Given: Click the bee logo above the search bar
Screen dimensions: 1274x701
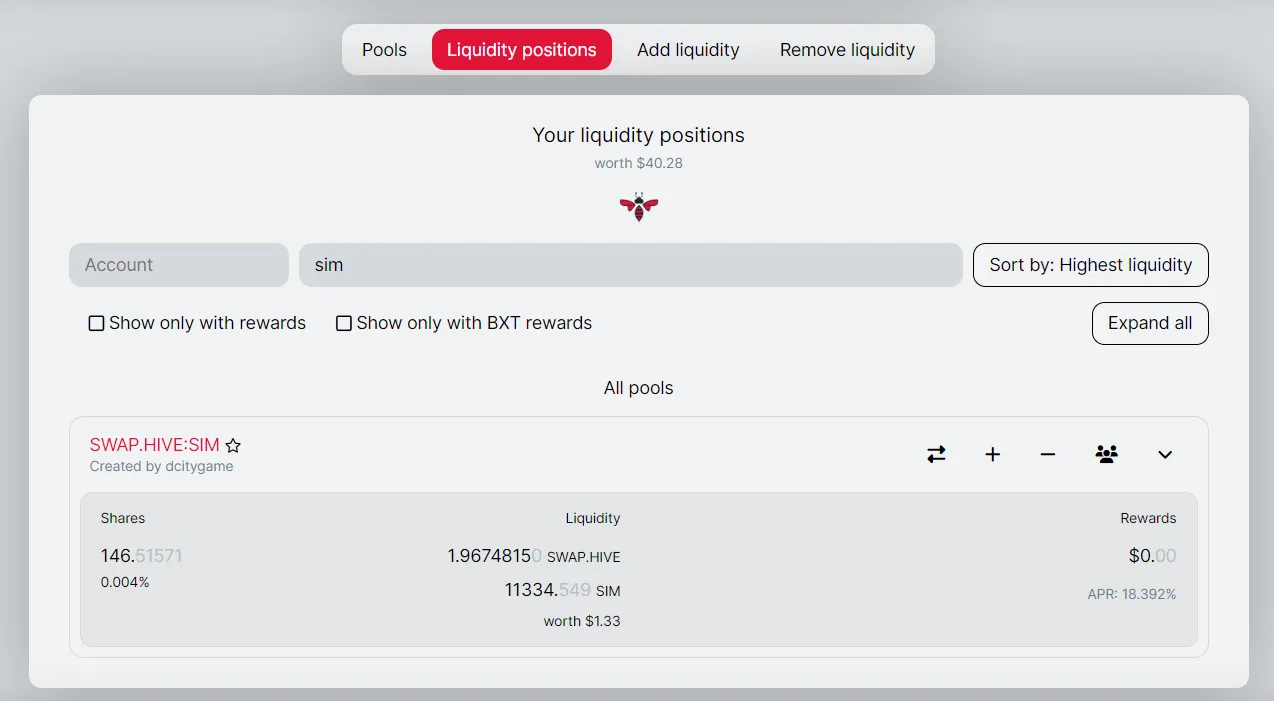Looking at the screenshot, I should 638,207.
